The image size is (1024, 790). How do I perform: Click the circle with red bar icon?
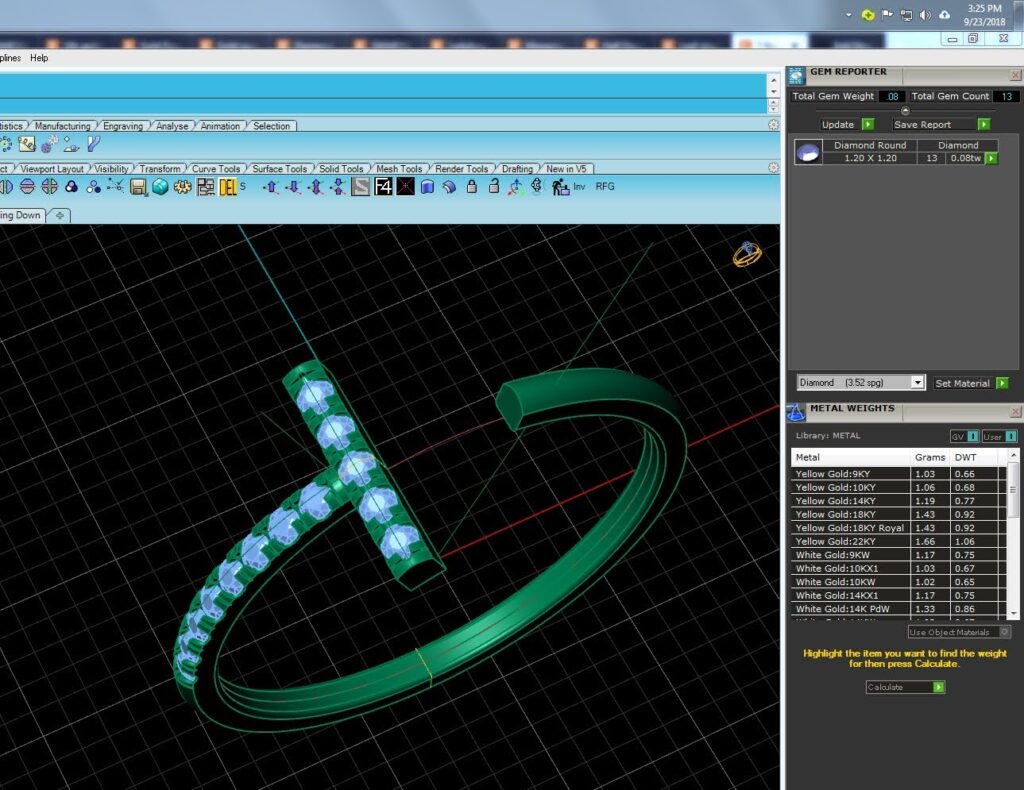click(27, 187)
